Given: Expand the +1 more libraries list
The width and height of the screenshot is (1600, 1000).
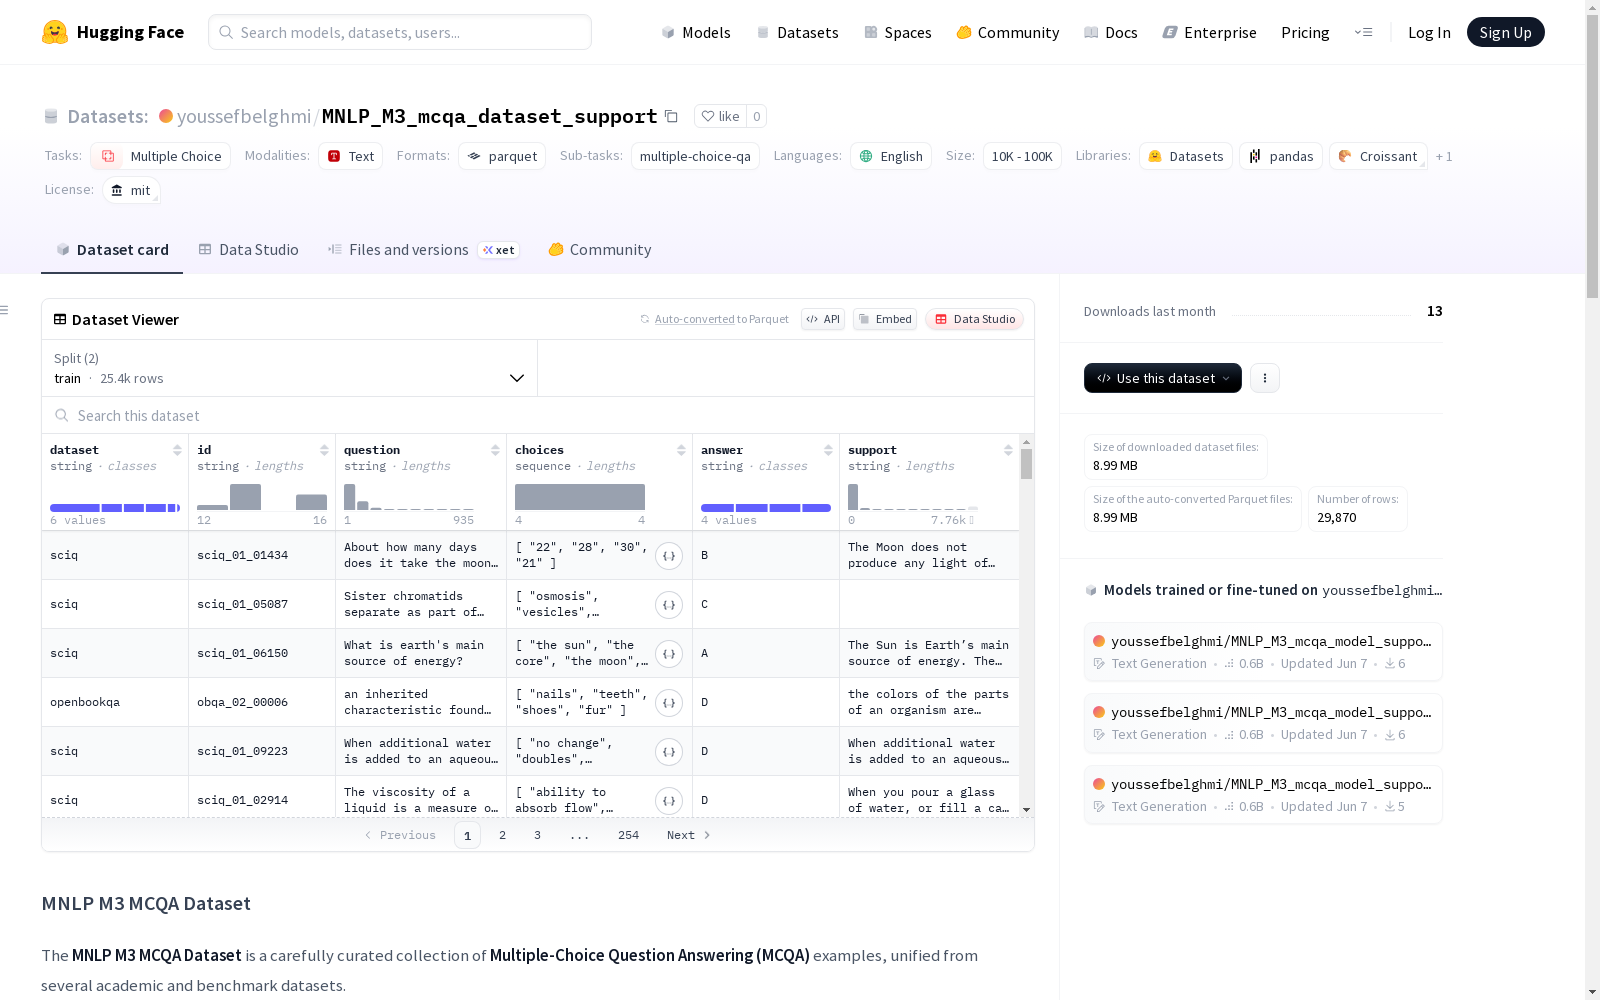Looking at the screenshot, I should 1444,156.
